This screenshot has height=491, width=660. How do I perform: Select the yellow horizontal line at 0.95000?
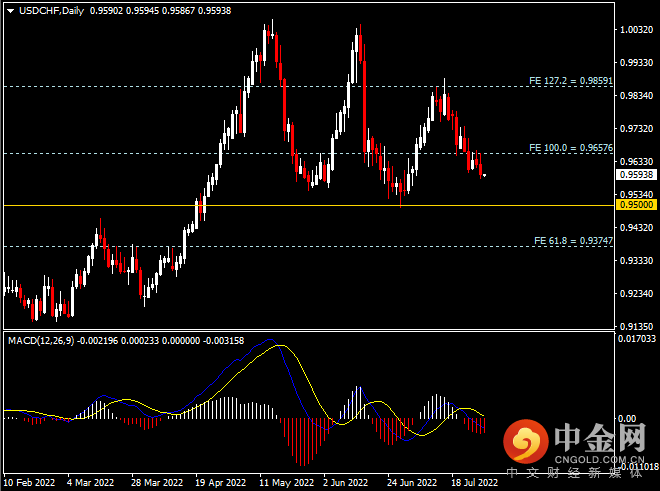tap(309, 205)
